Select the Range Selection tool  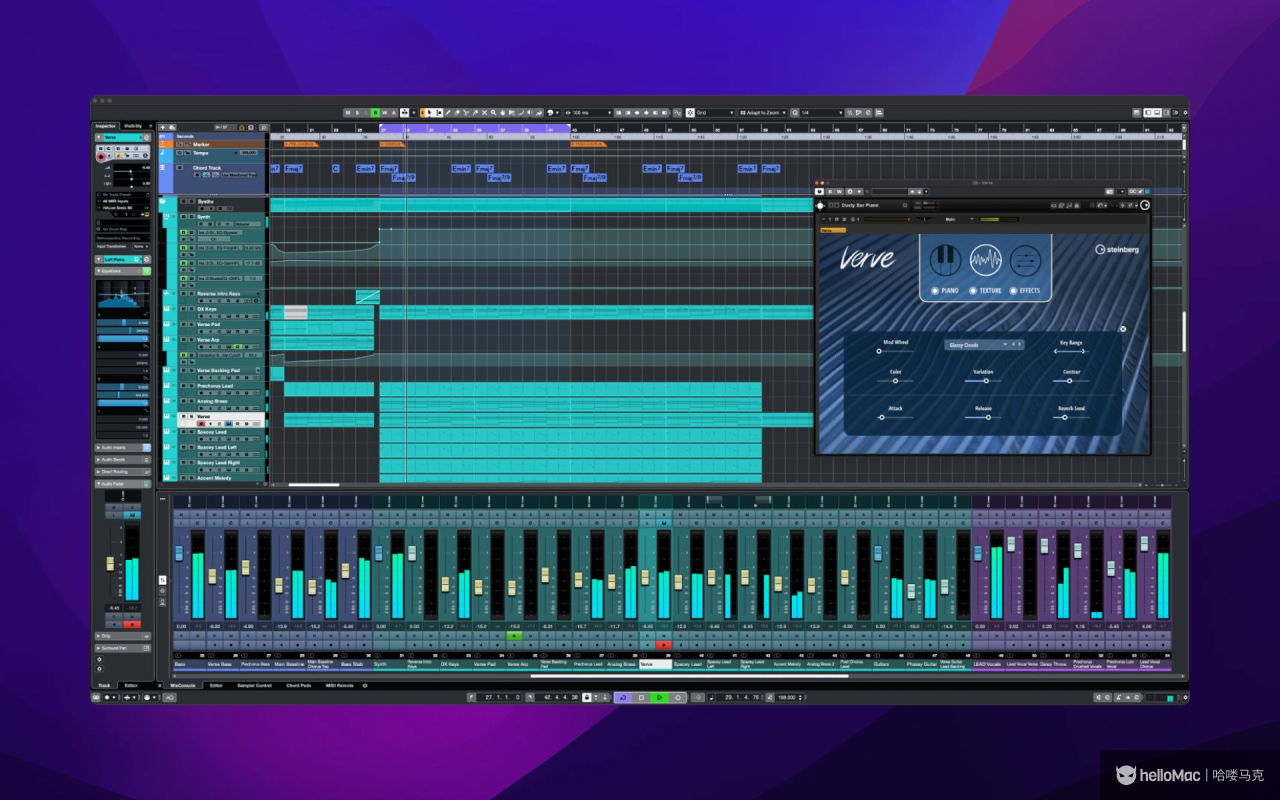(x=439, y=112)
